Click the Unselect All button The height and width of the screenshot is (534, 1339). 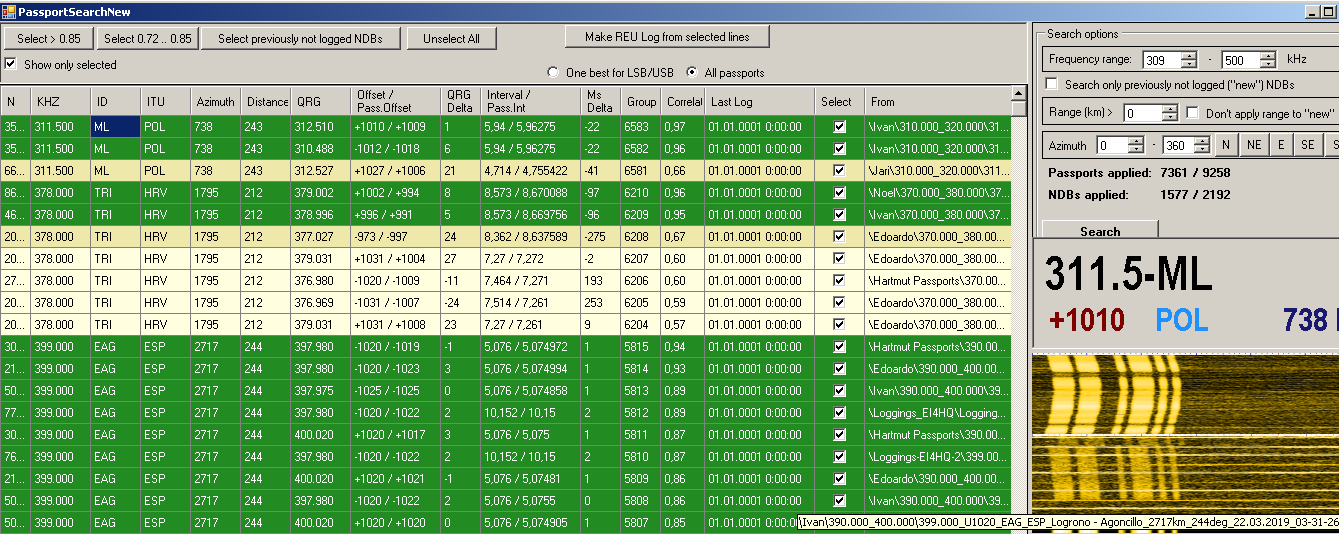[451, 39]
